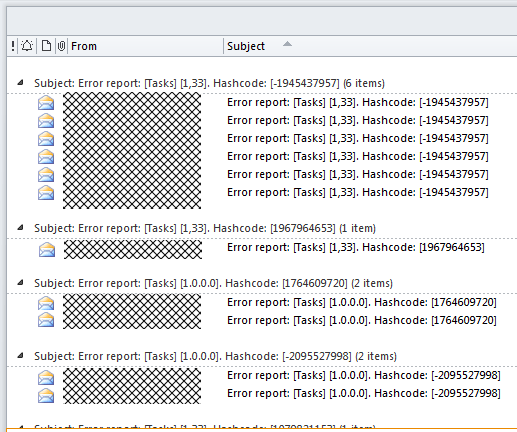Select last envelope icon in Hashcode -2095527998 group
The height and width of the screenshot is (432, 517).
tap(46, 396)
